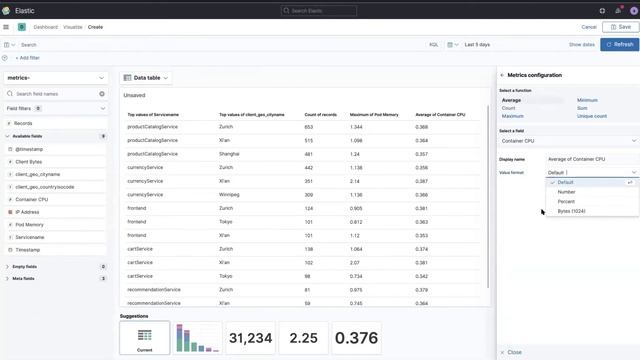Expand the Field filters dropdown
The image size is (640, 360).
pyautogui.click(x=56, y=108)
